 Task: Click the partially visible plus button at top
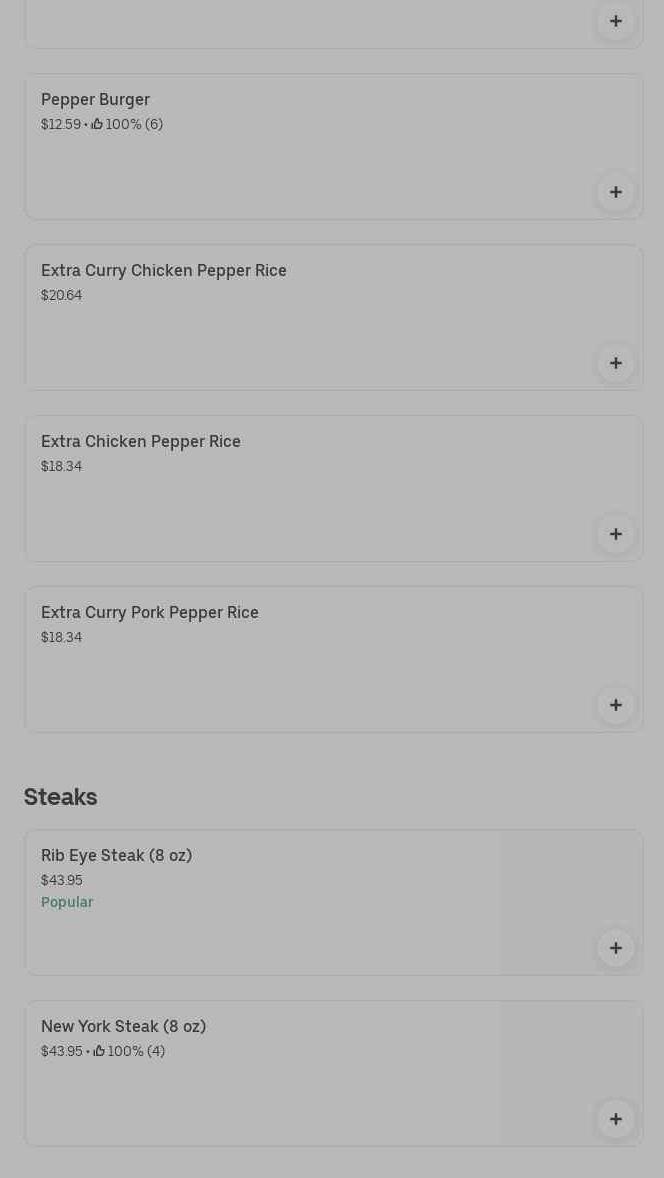point(616,21)
